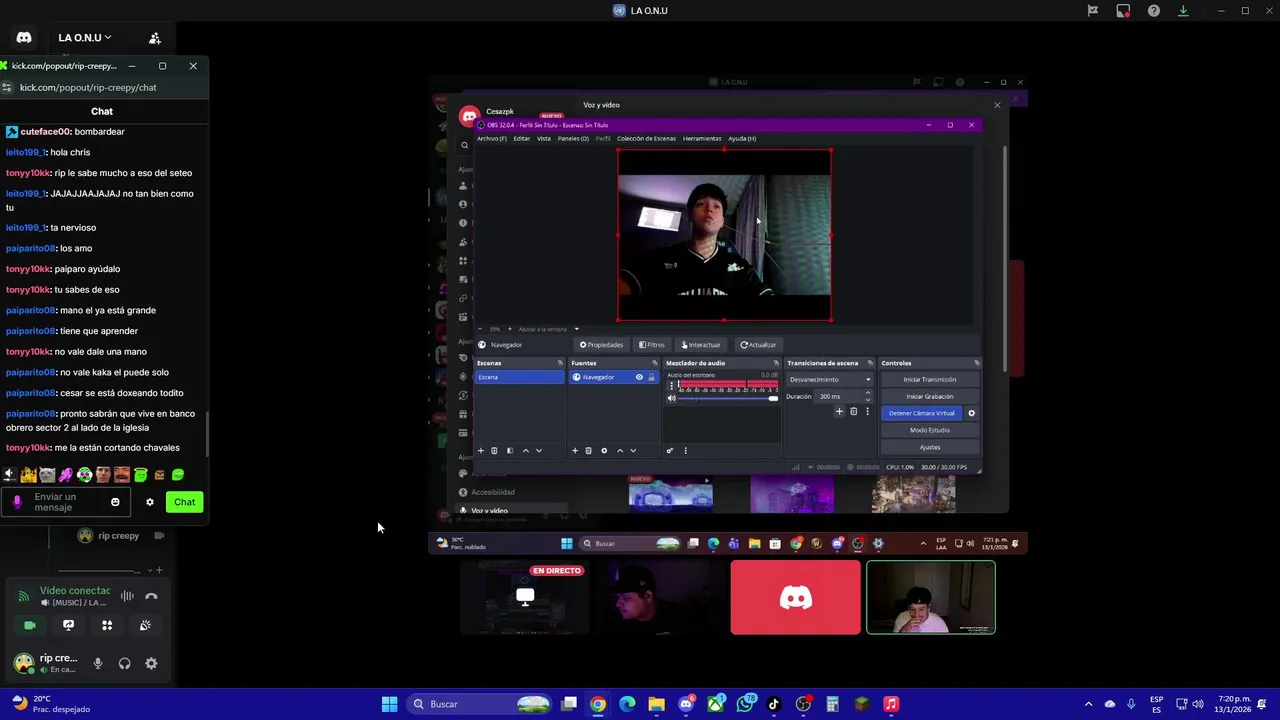This screenshot has width=1280, height=720.
Task: Open Herramientas menu in streamed OBS window
Action: (702, 138)
